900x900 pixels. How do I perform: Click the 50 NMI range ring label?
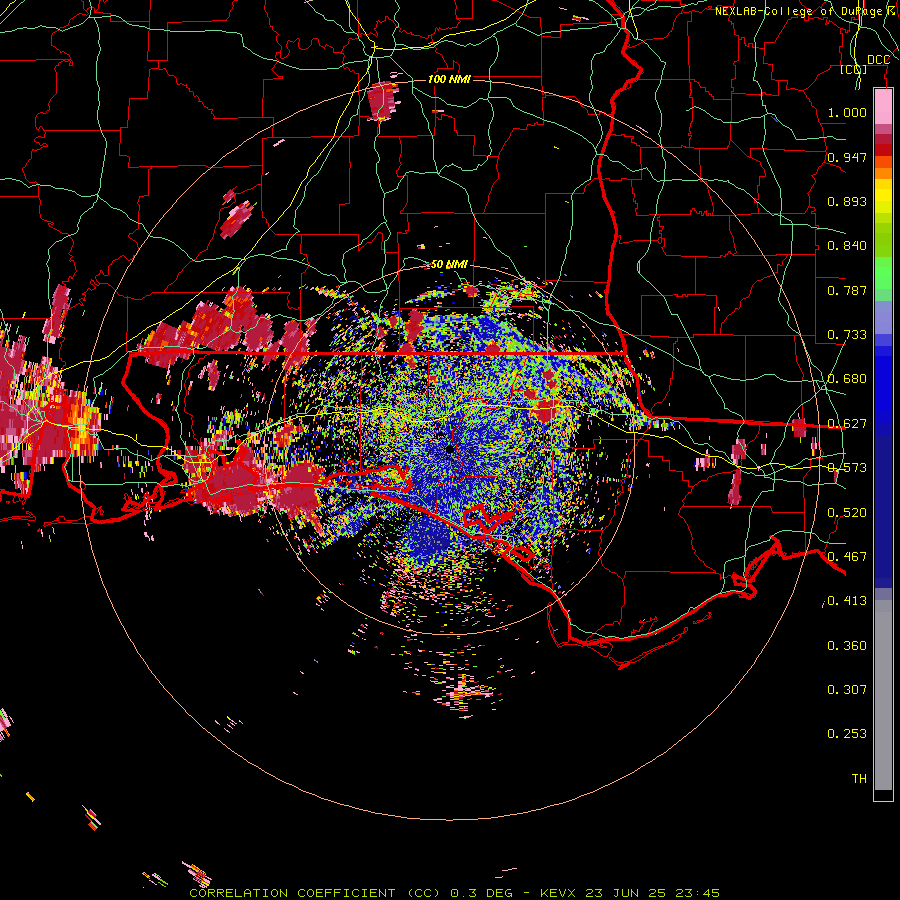click(x=449, y=264)
